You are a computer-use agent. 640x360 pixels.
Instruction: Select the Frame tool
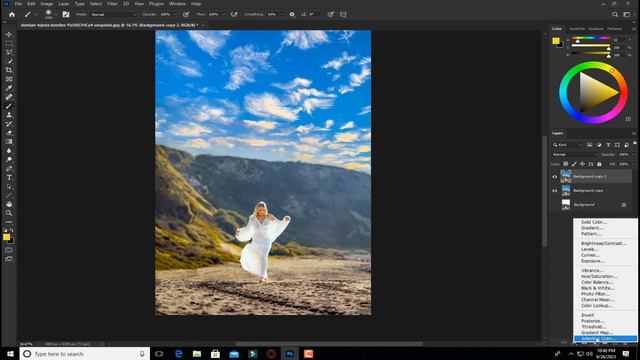pyautogui.click(x=9, y=79)
